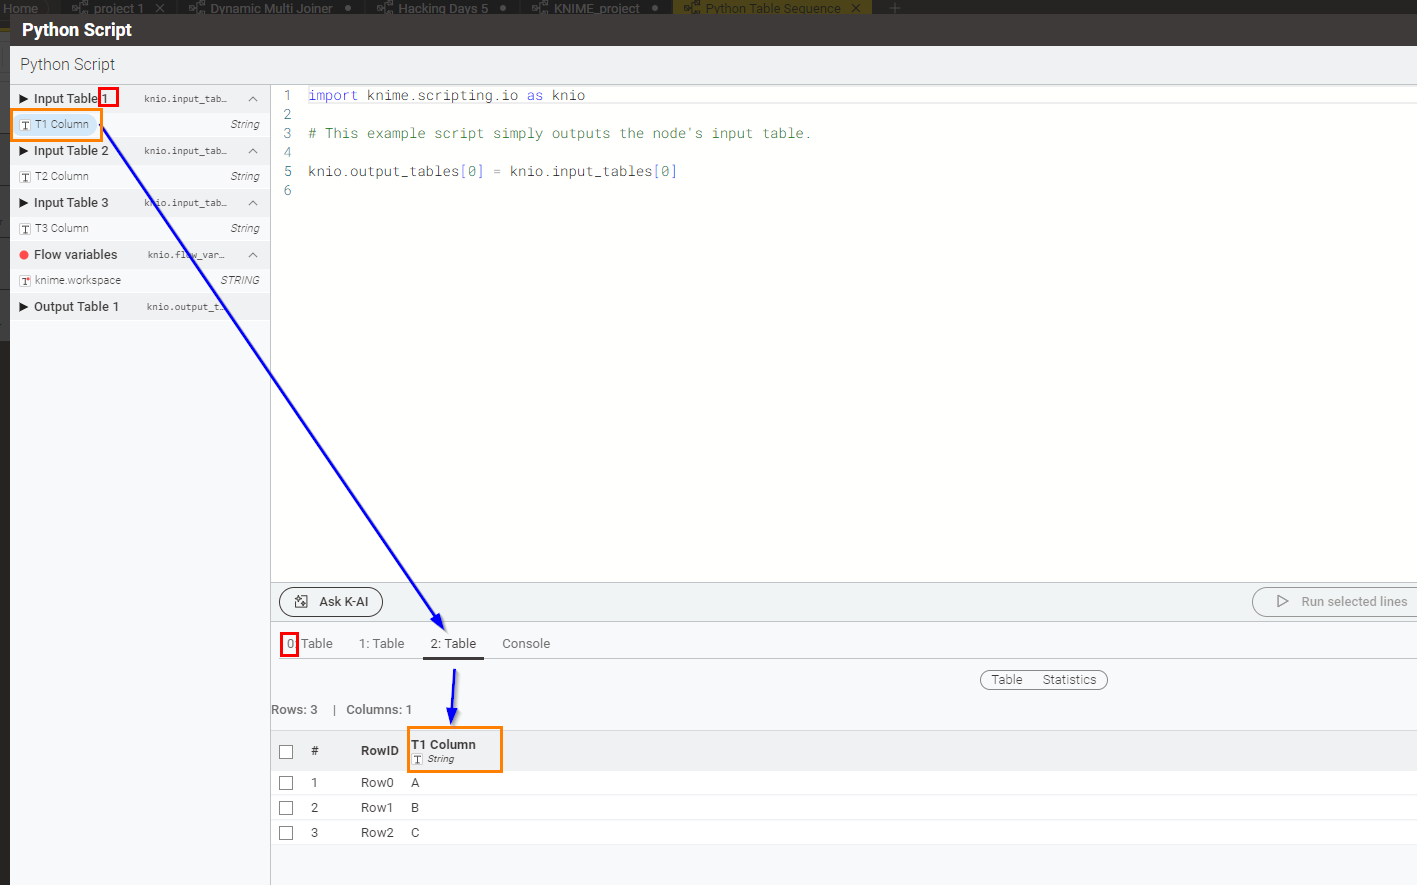Open the 1: Table output tab
This screenshot has width=1417, height=885.
381,644
